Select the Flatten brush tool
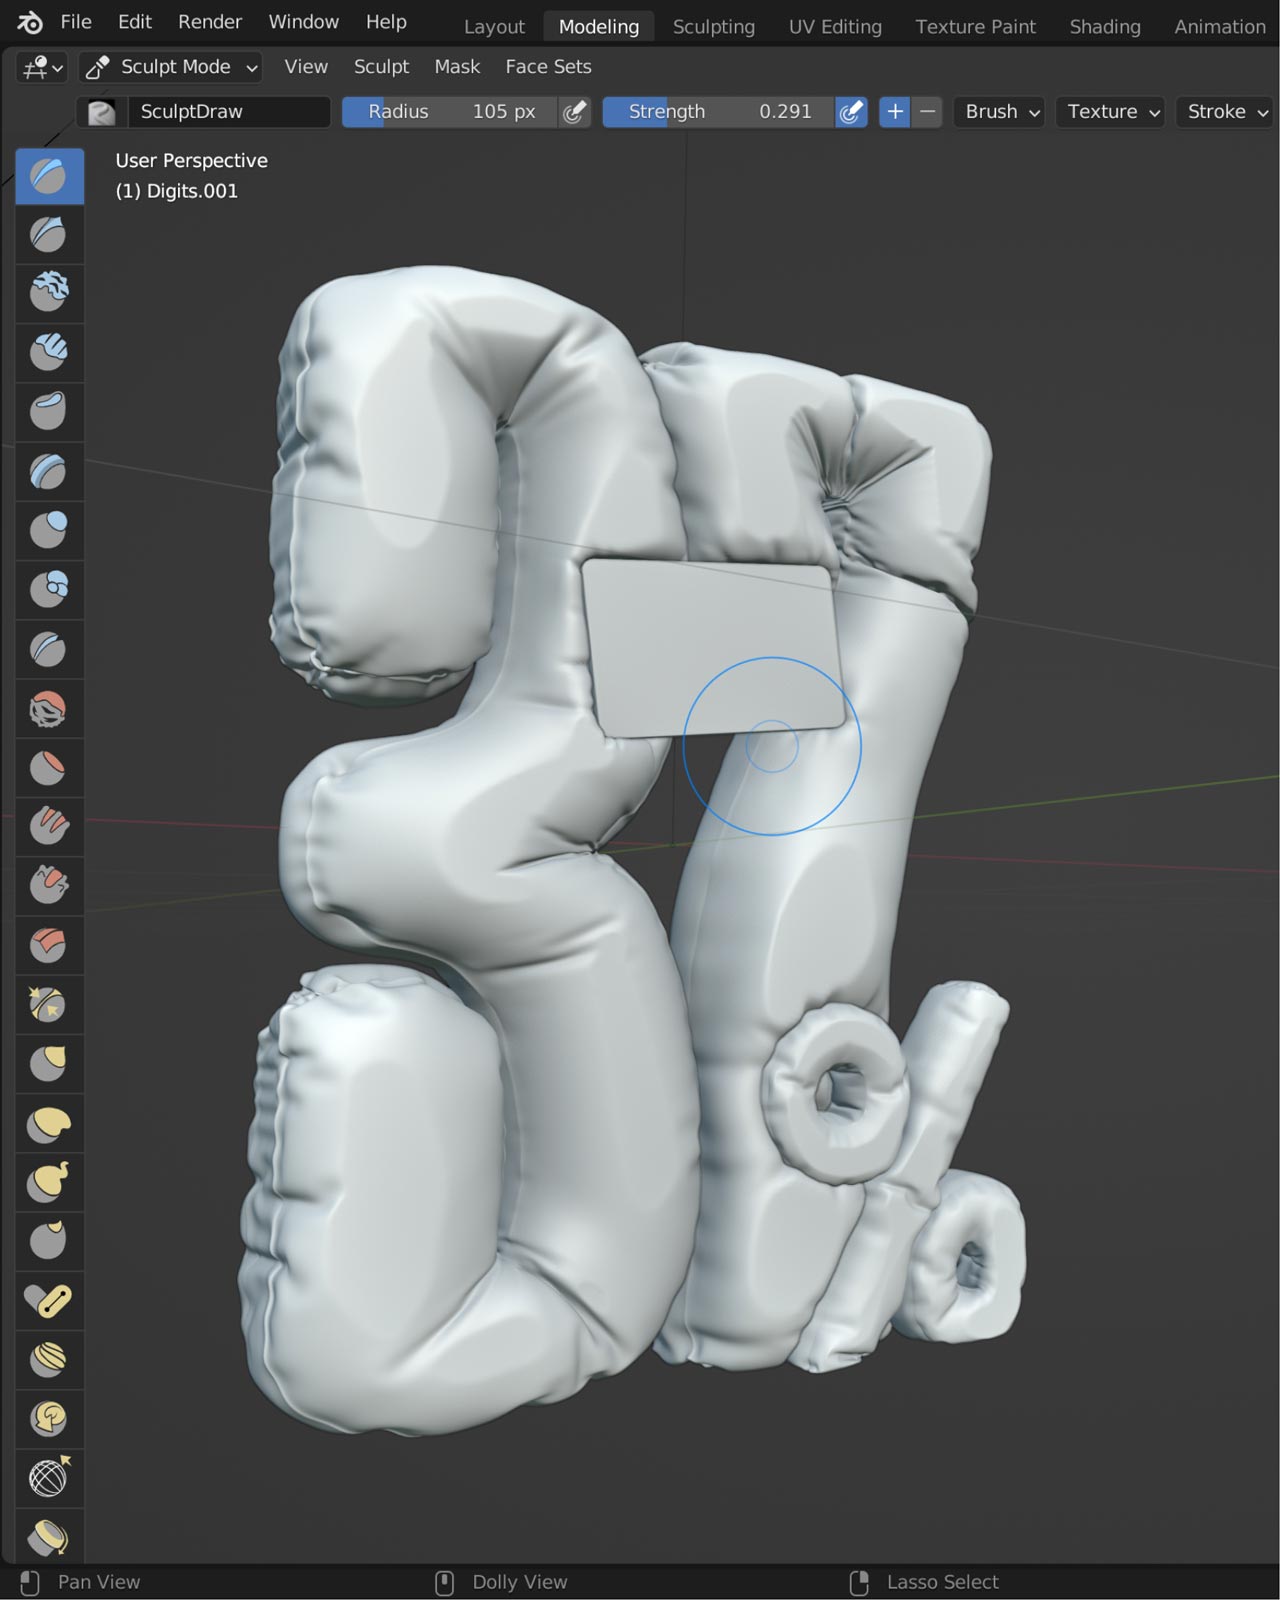 pyautogui.click(x=48, y=768)
